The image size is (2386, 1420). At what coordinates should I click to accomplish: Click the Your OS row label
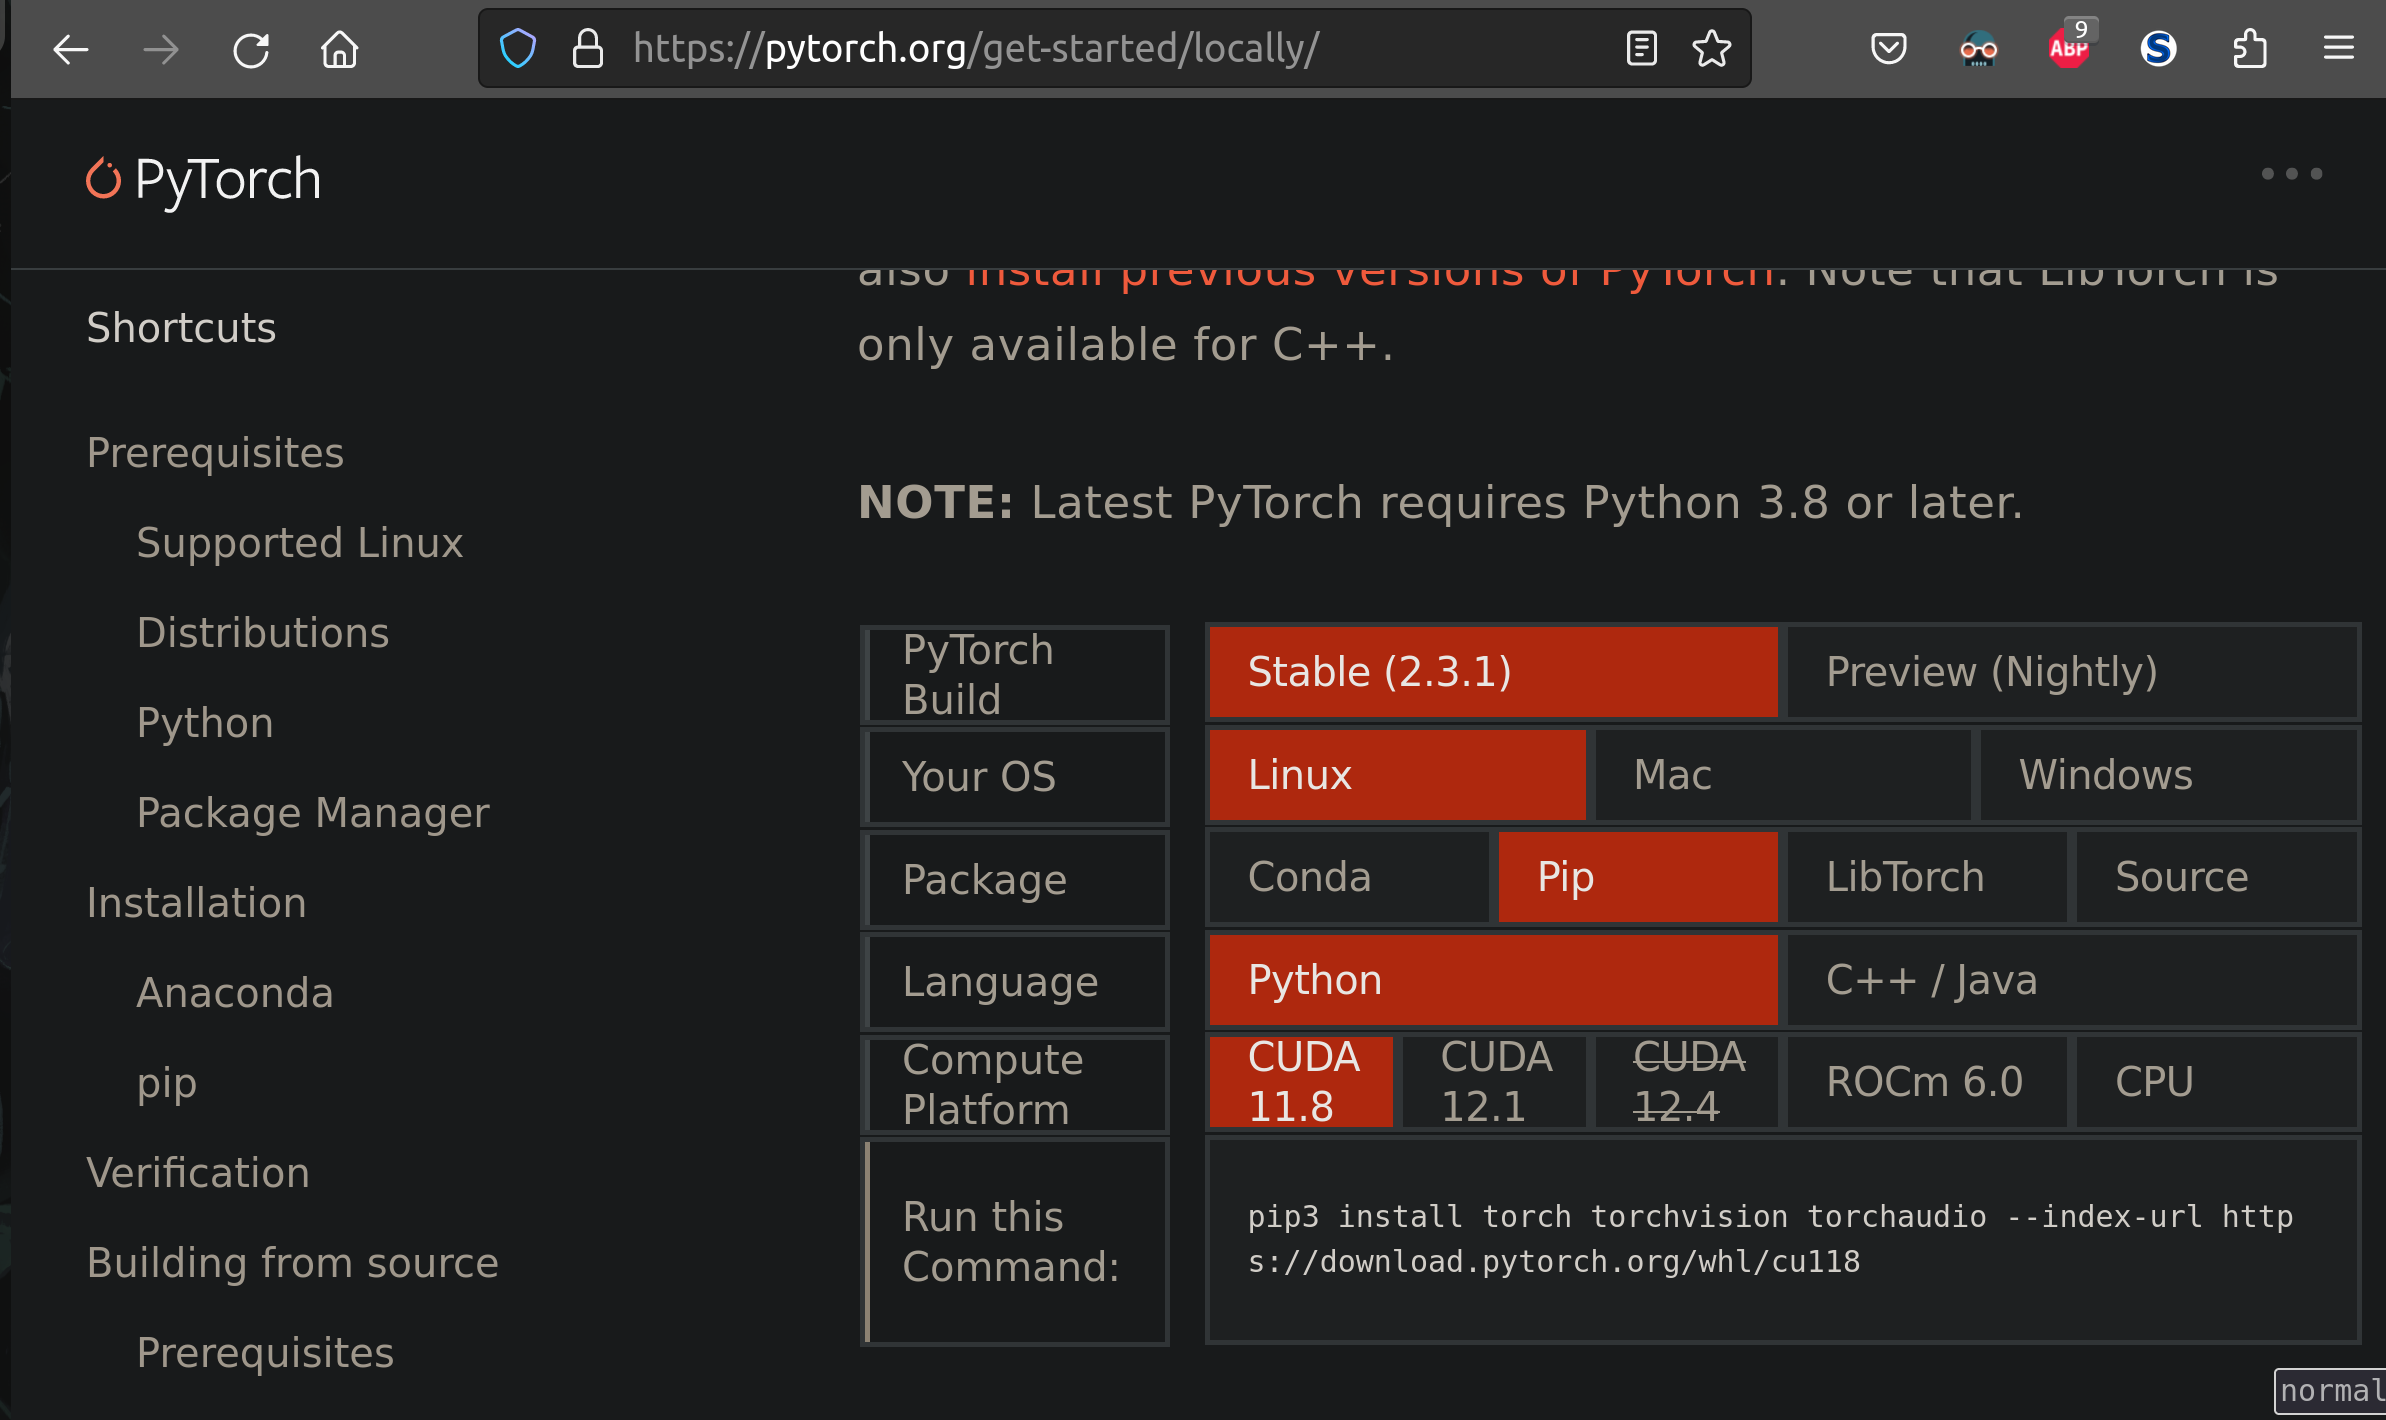1016,777
